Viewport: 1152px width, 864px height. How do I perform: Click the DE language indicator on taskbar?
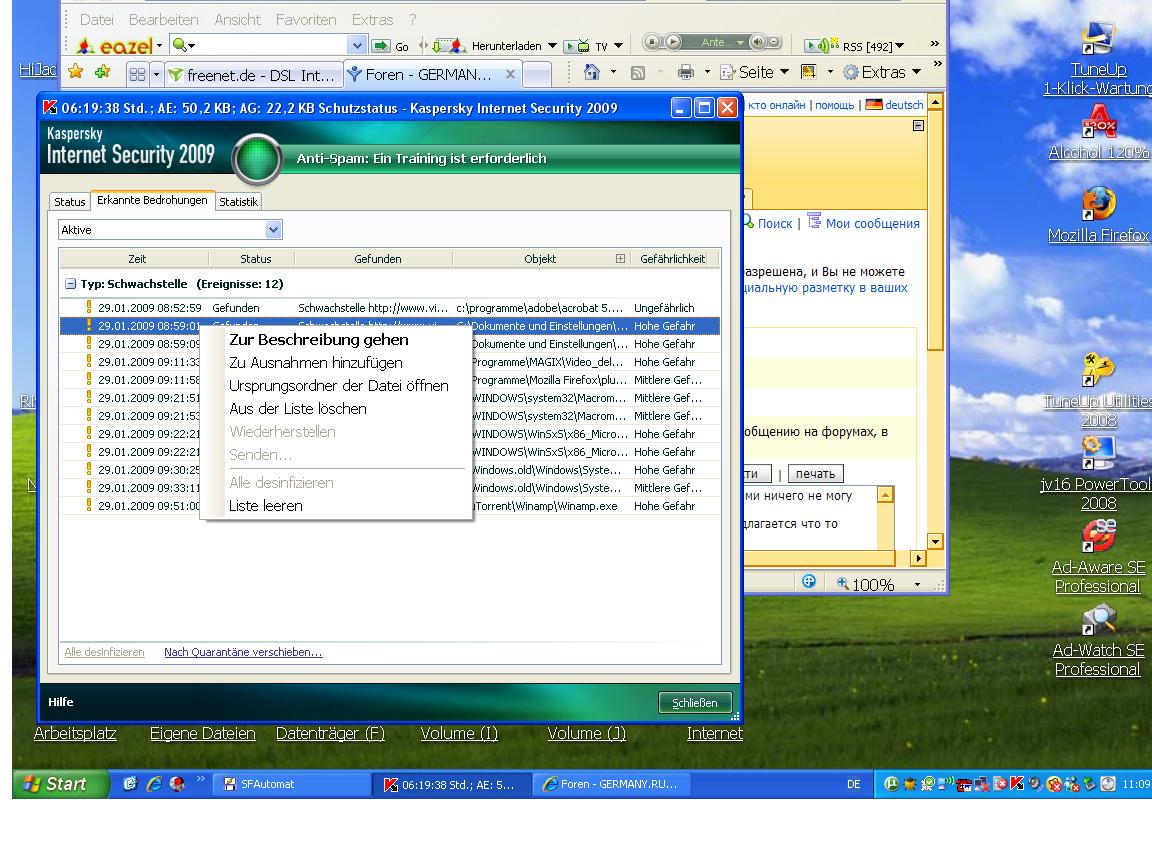point(854,784)
